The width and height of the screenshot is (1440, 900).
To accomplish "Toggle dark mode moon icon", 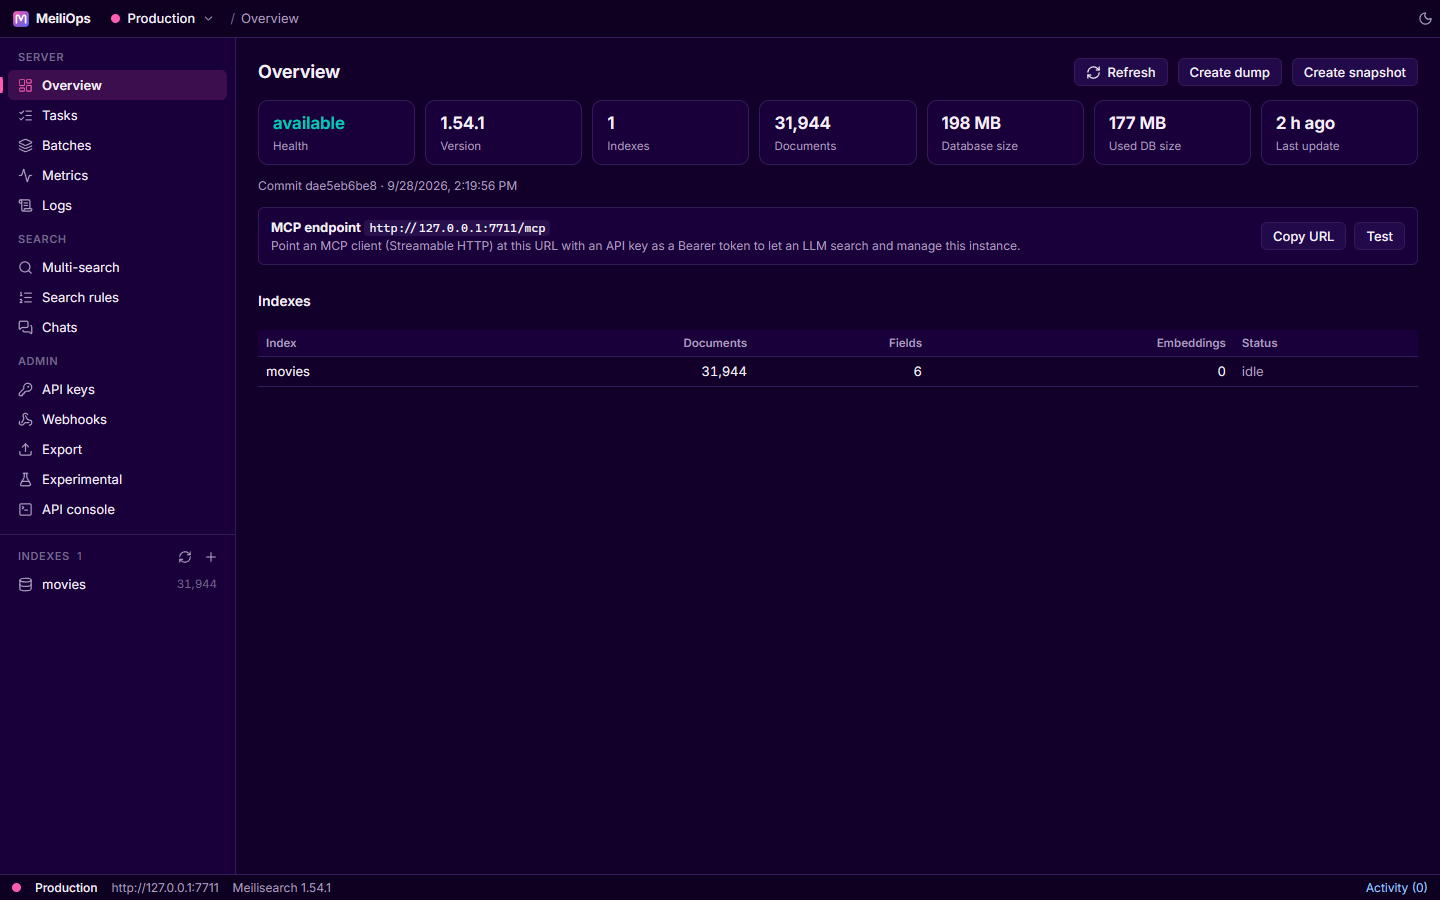I will pos(1425,19).
